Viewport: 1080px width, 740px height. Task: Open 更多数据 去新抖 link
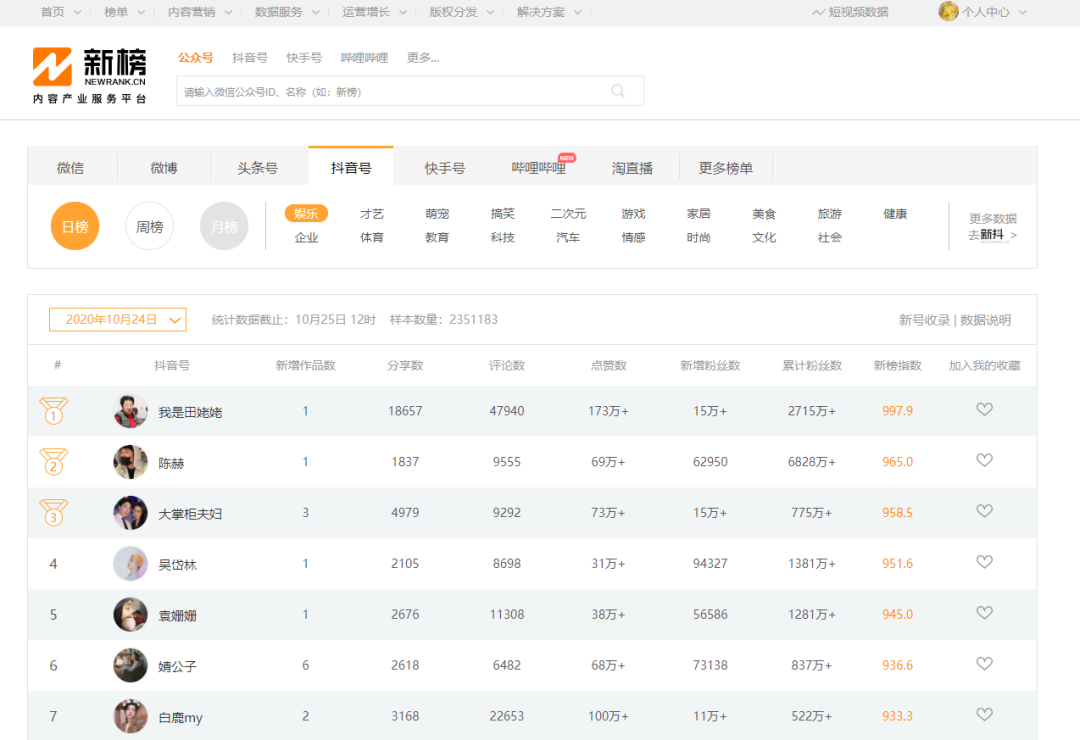(x=993, y=227)
